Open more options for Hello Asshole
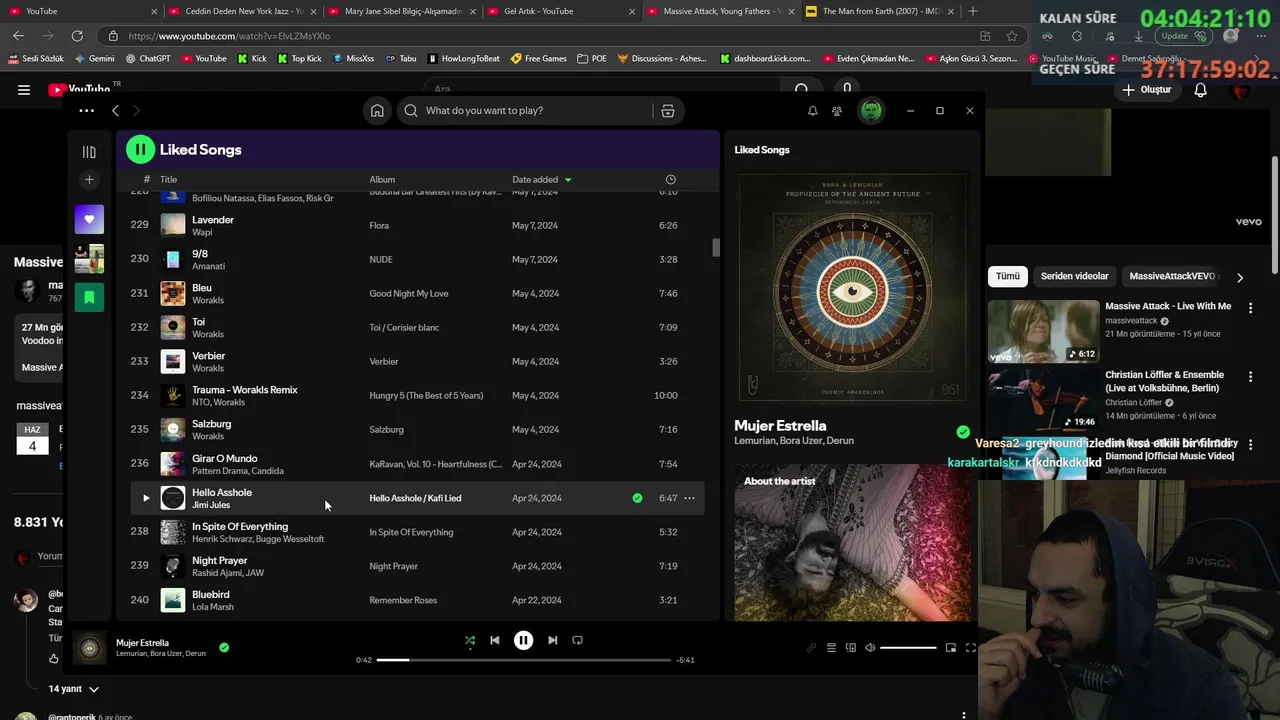Image resolution: width=1280 pixels, height=720 pixels. [x=689, y=498]
